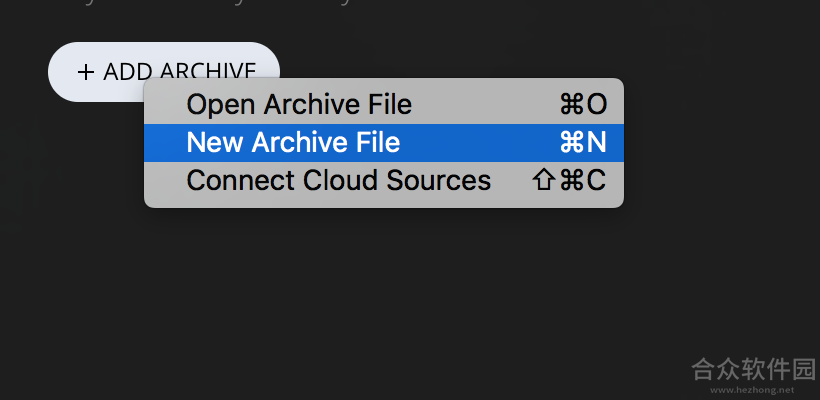Click the shift arrow symbol beside ⌘C
This screenshot has width=820, height=400.
pyautogui.click(x=544, y=181)
